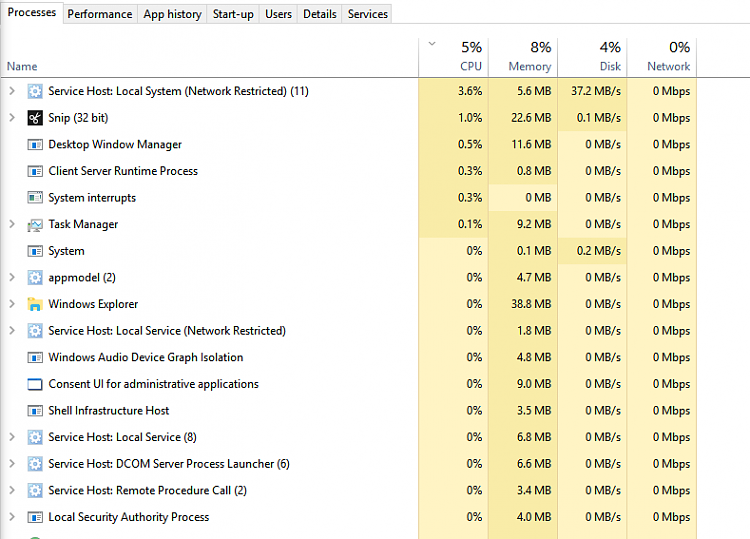Click the Task Manager process icon
750x539 pixels.
[35, 224]
